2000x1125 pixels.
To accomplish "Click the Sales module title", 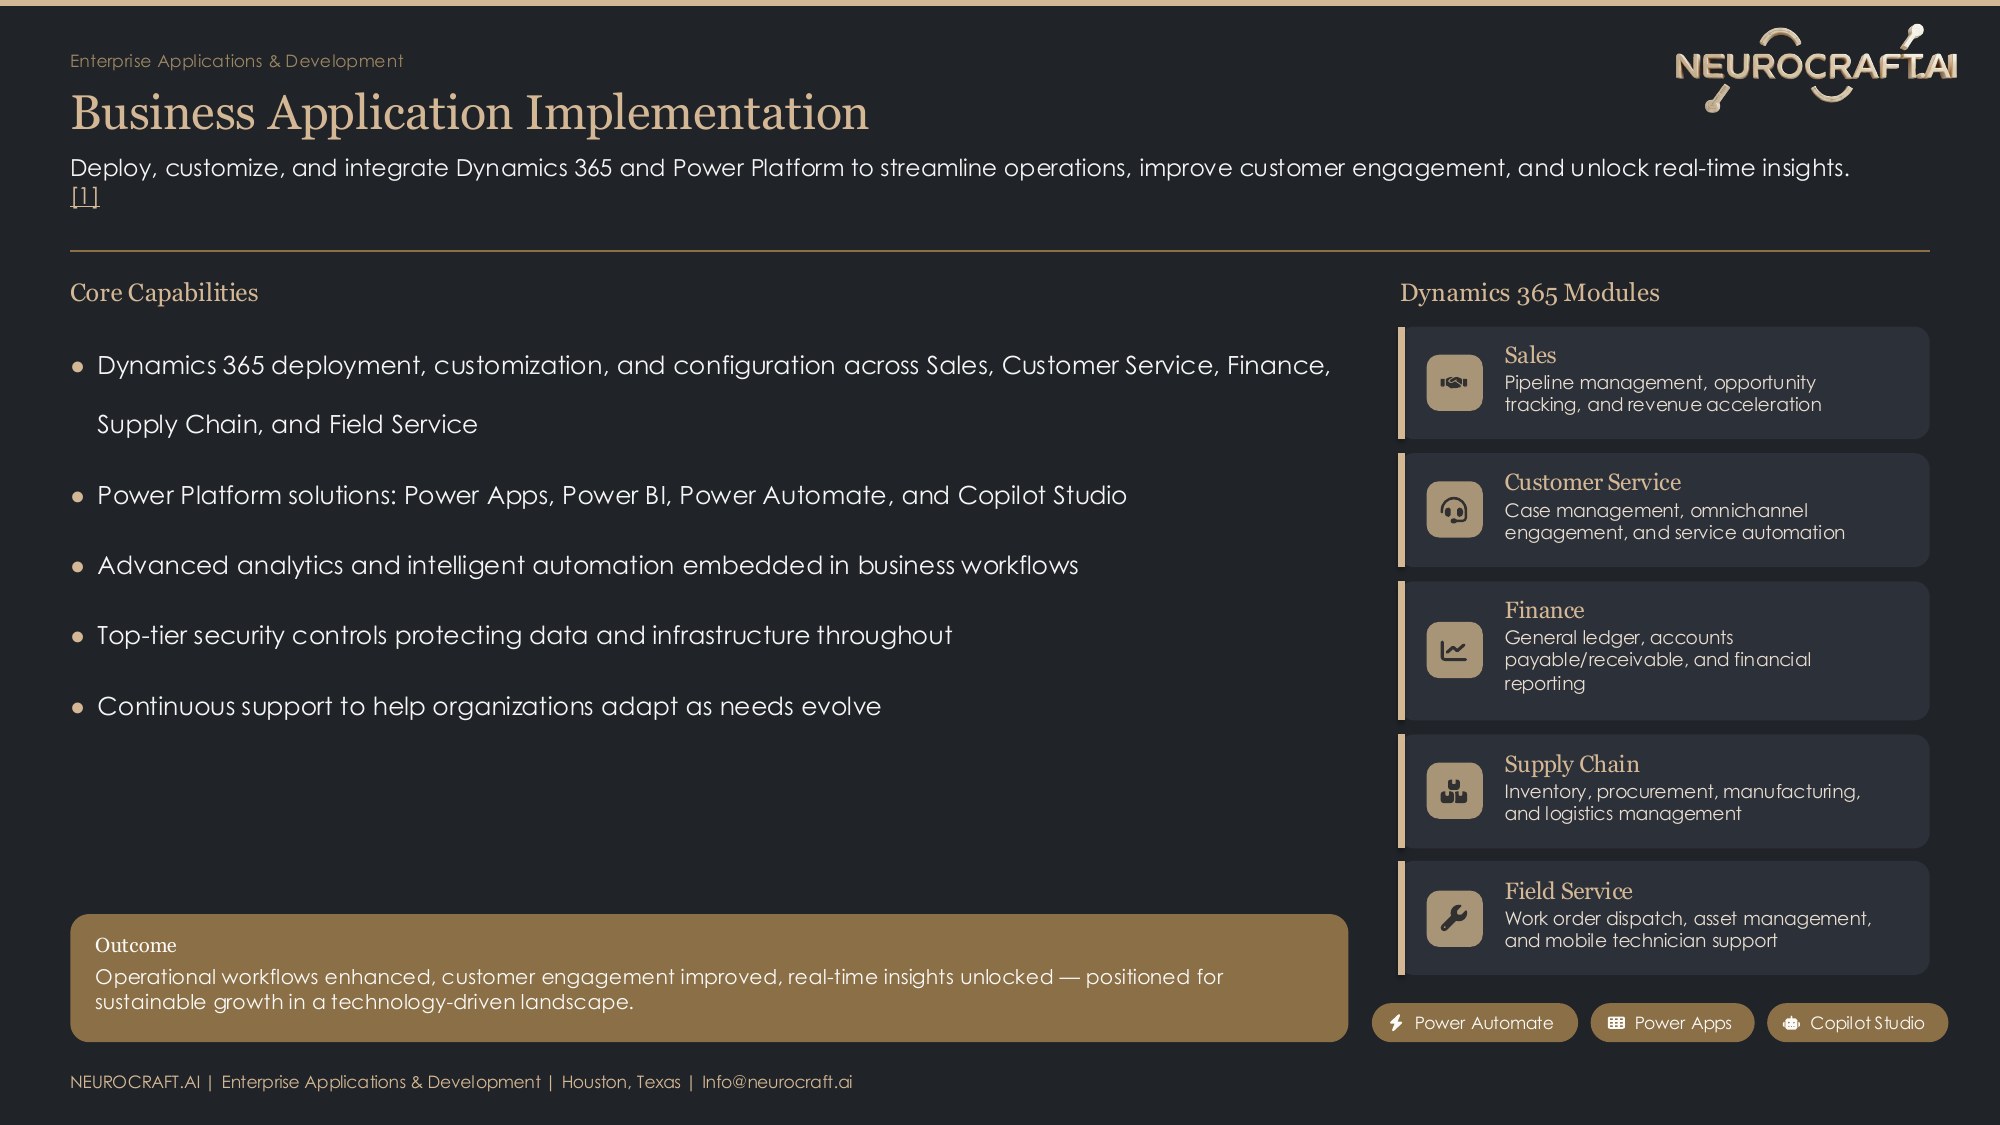I will [x=1530, y=355].
